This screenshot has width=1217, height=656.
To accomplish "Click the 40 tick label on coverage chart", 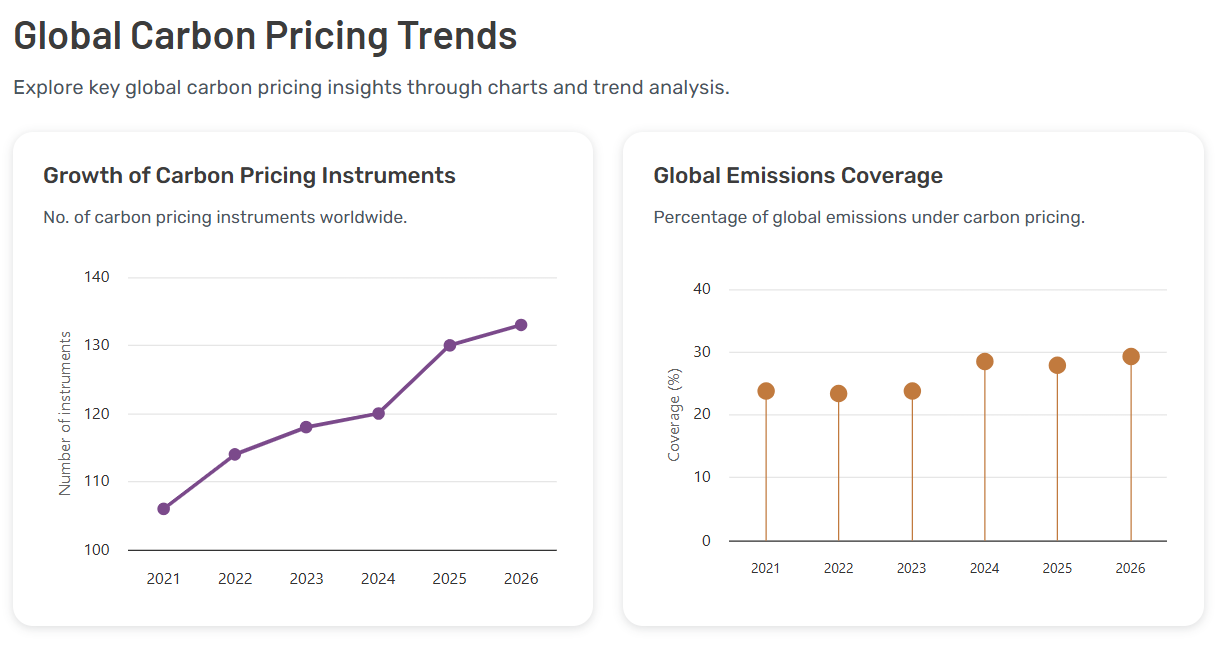I will (702, 289).
